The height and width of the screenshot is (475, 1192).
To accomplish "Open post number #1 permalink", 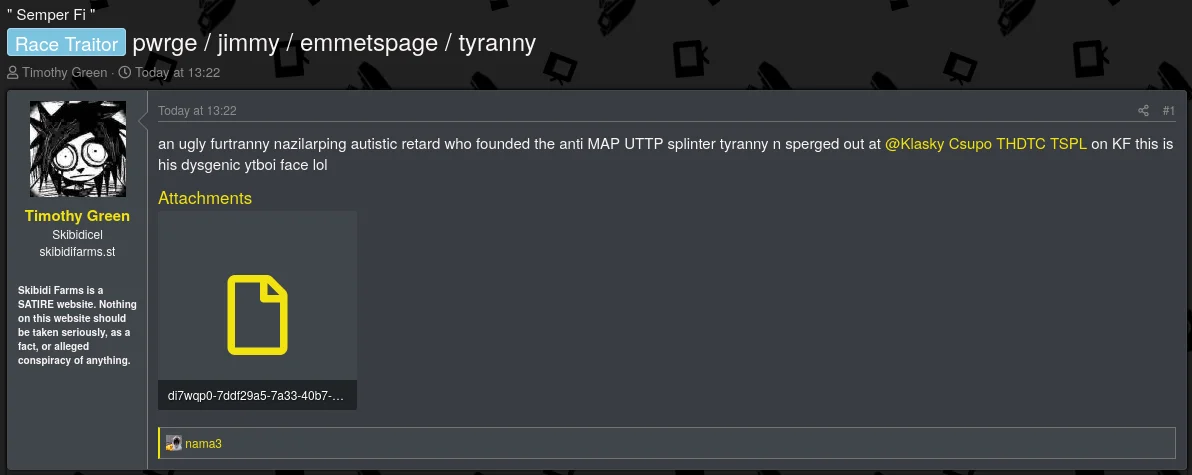I will pos(1168,111).
